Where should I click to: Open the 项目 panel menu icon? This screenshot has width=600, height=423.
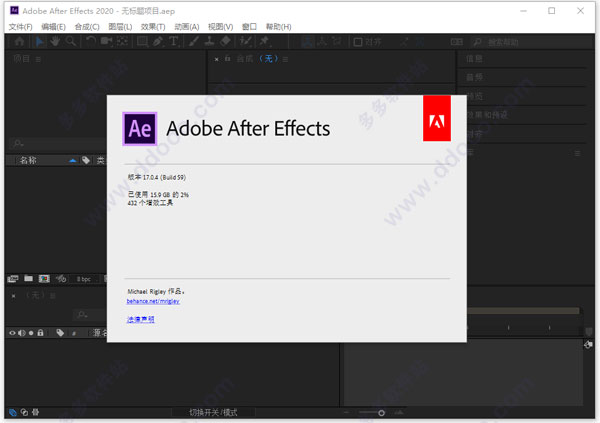(38, 59)
